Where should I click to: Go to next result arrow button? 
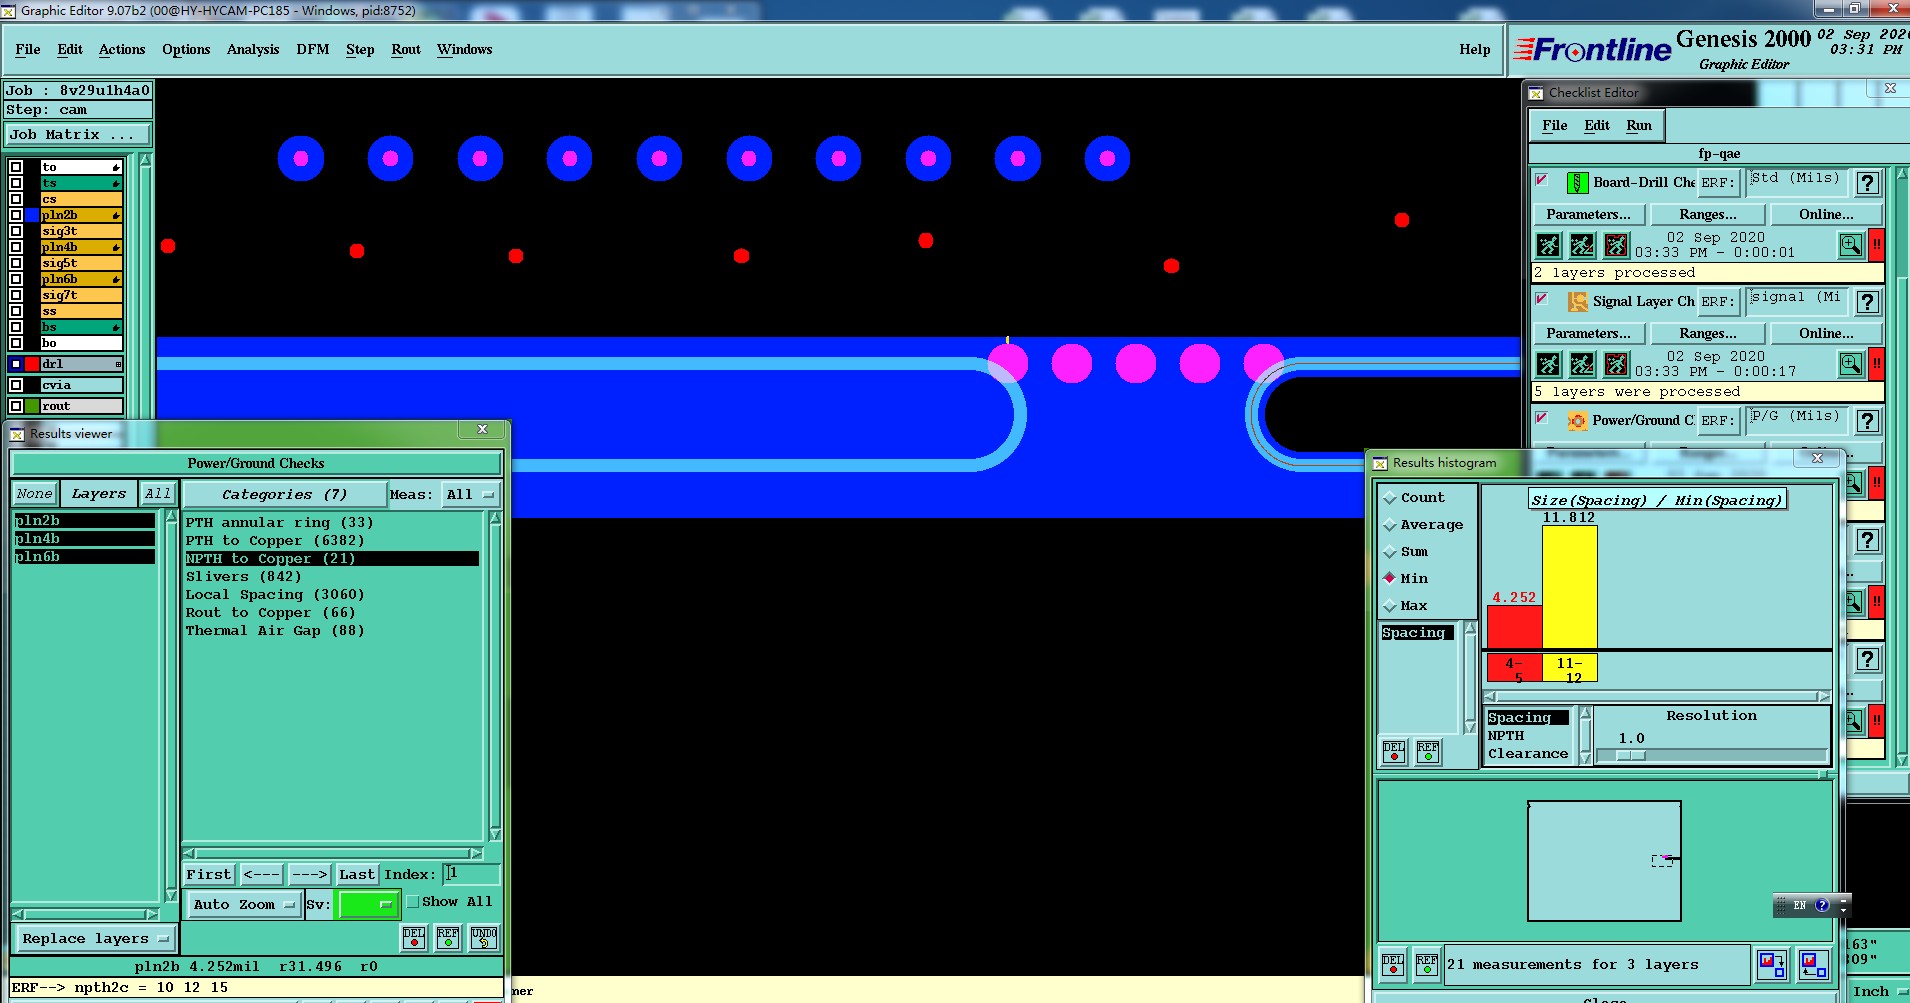[310, 875]
